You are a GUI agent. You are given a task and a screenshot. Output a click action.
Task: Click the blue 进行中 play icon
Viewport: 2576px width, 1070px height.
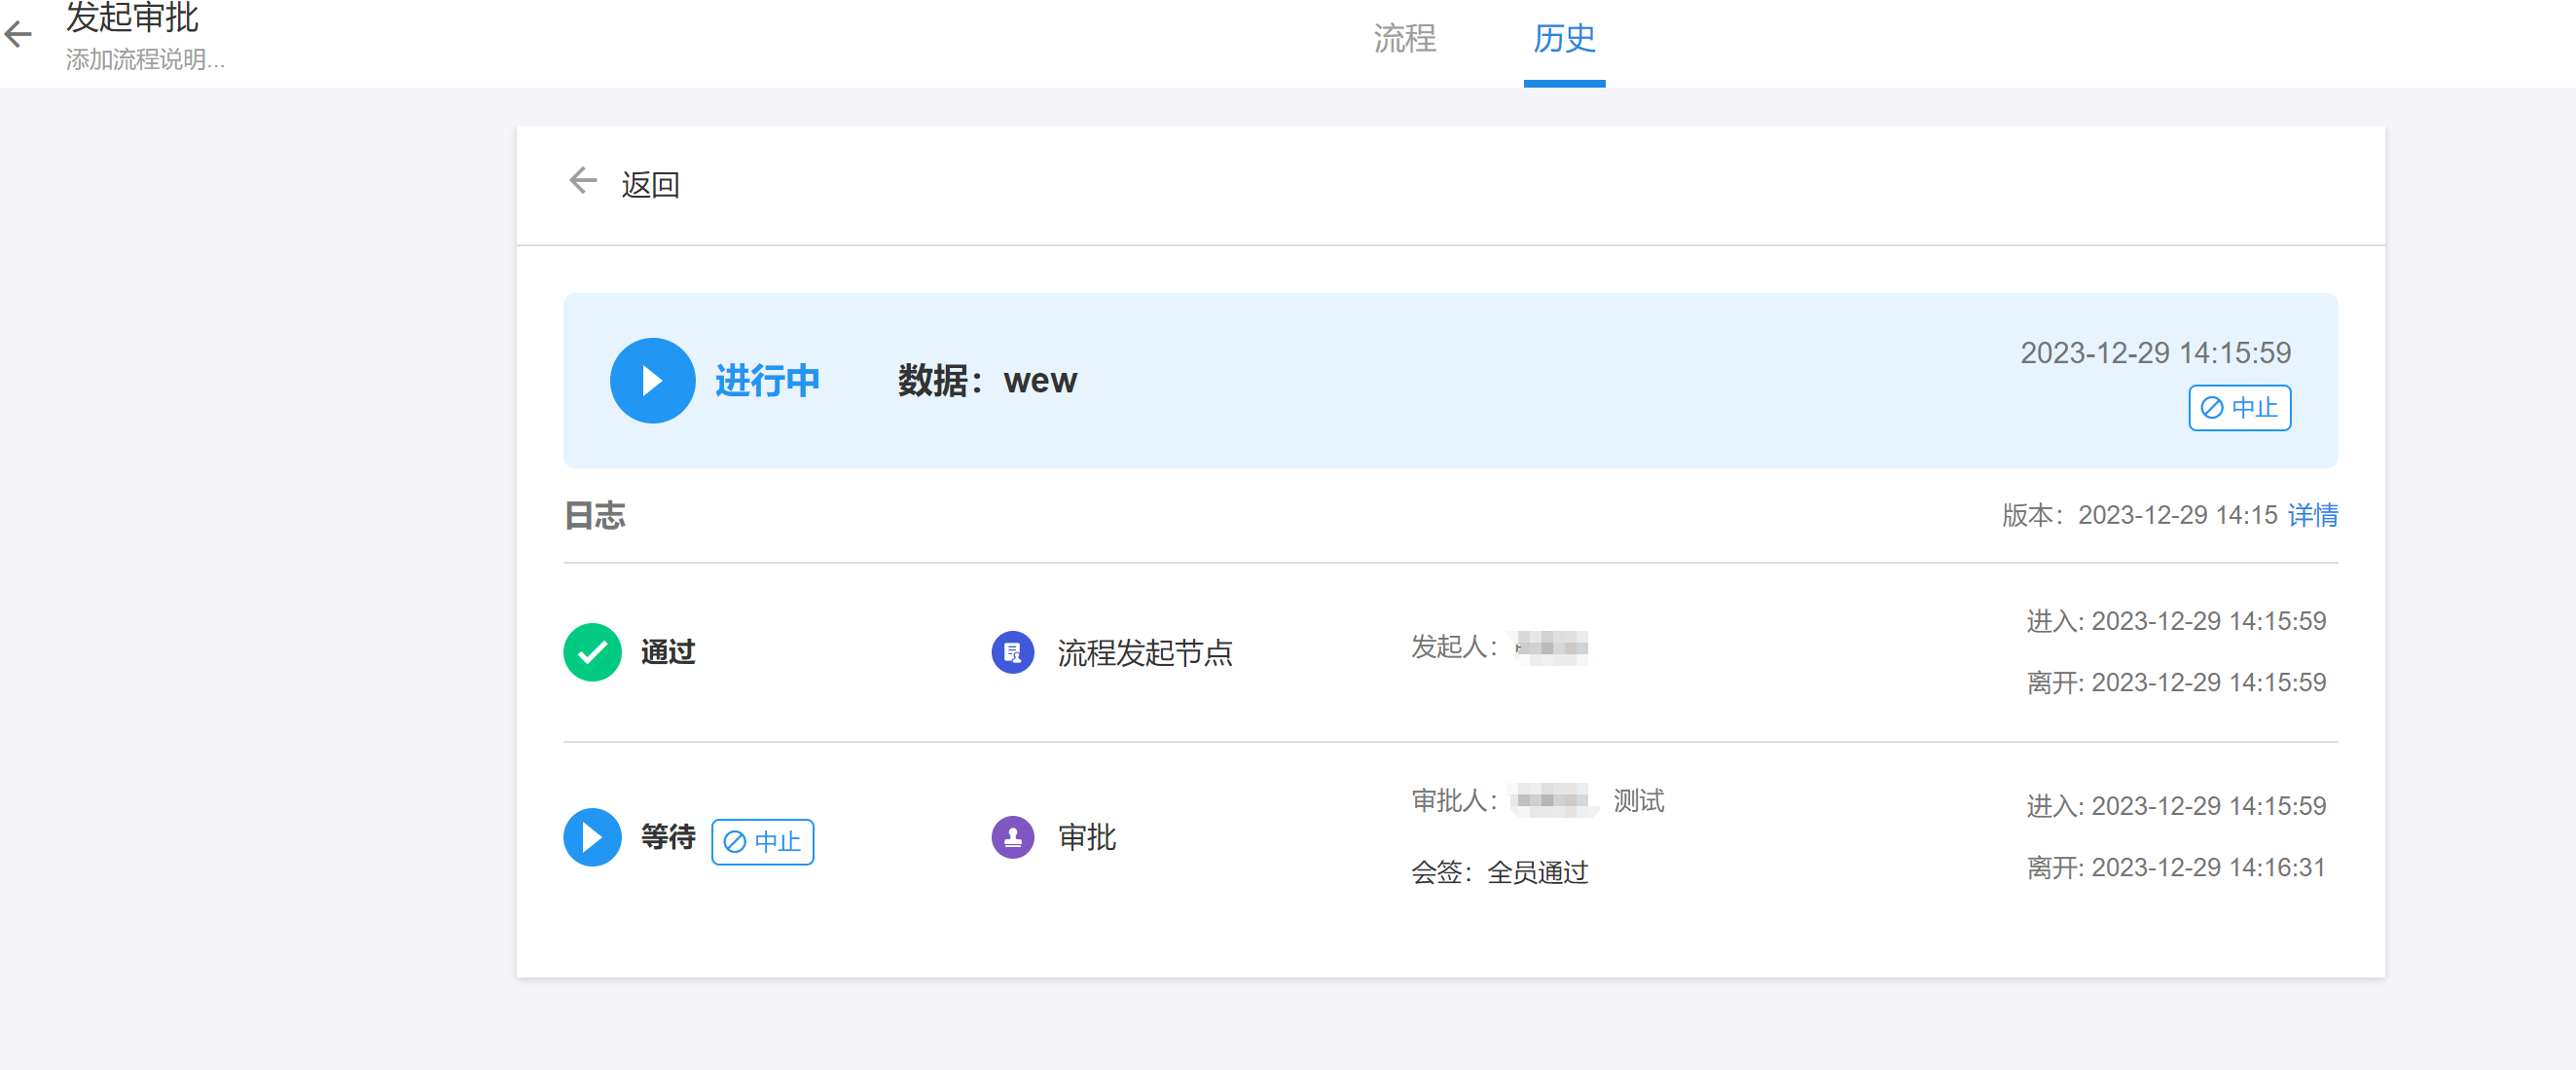[x=652, y=381]
